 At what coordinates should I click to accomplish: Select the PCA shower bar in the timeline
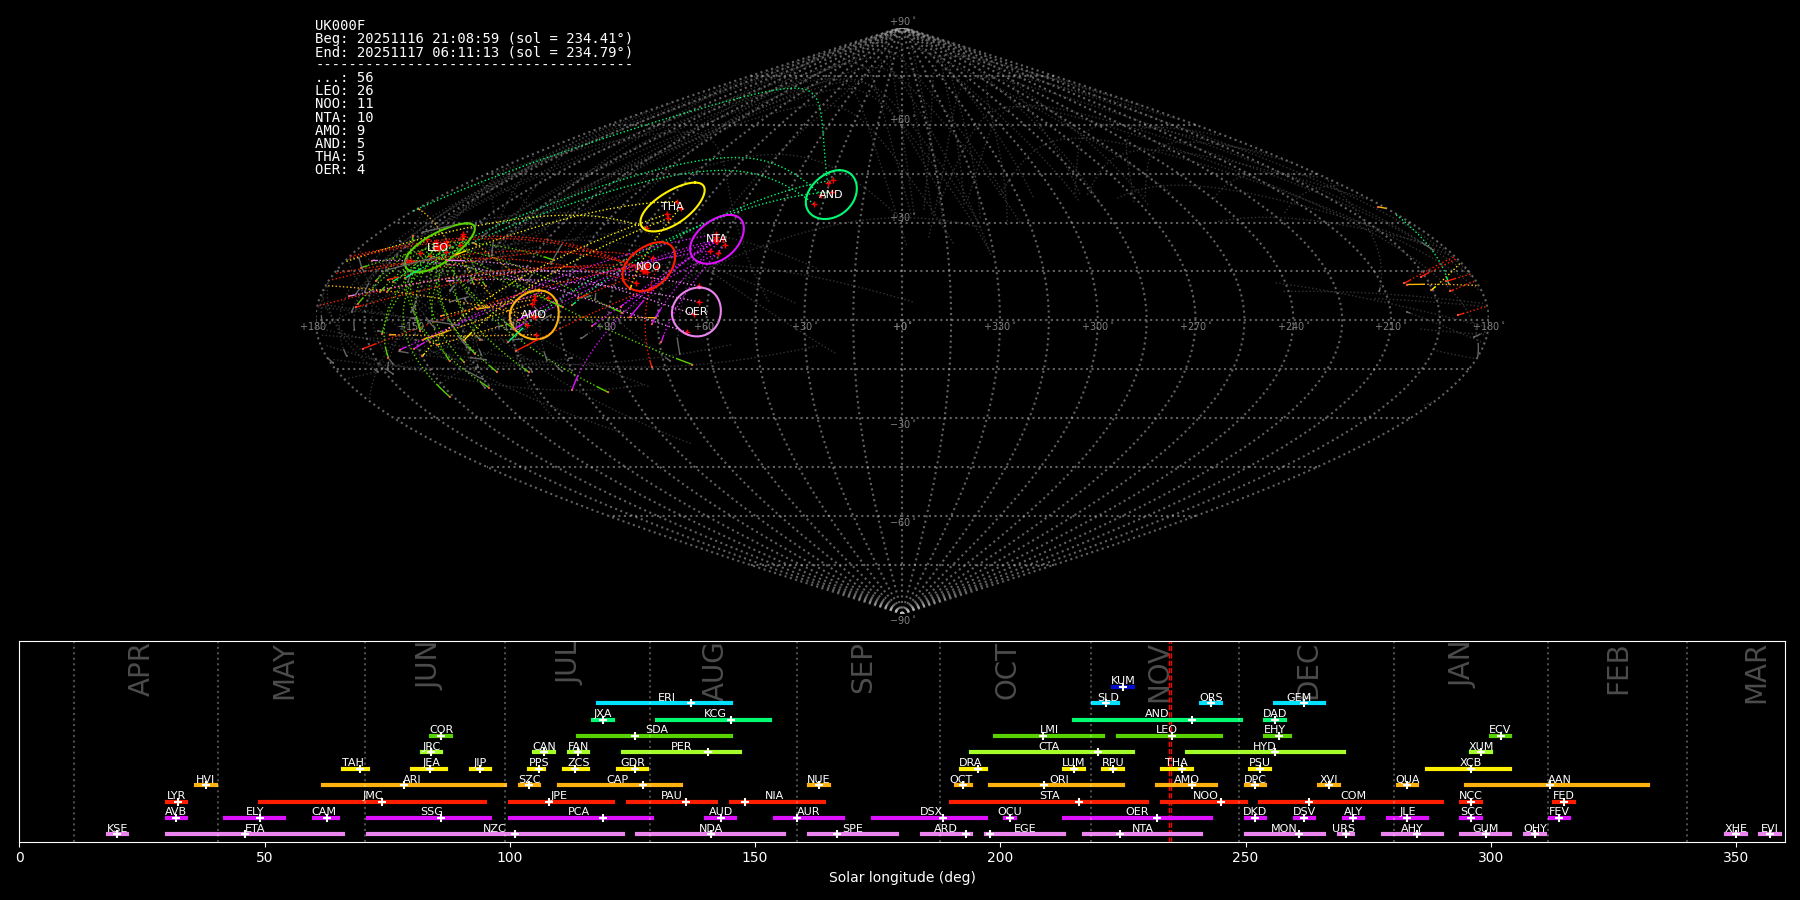pos(580,818)
